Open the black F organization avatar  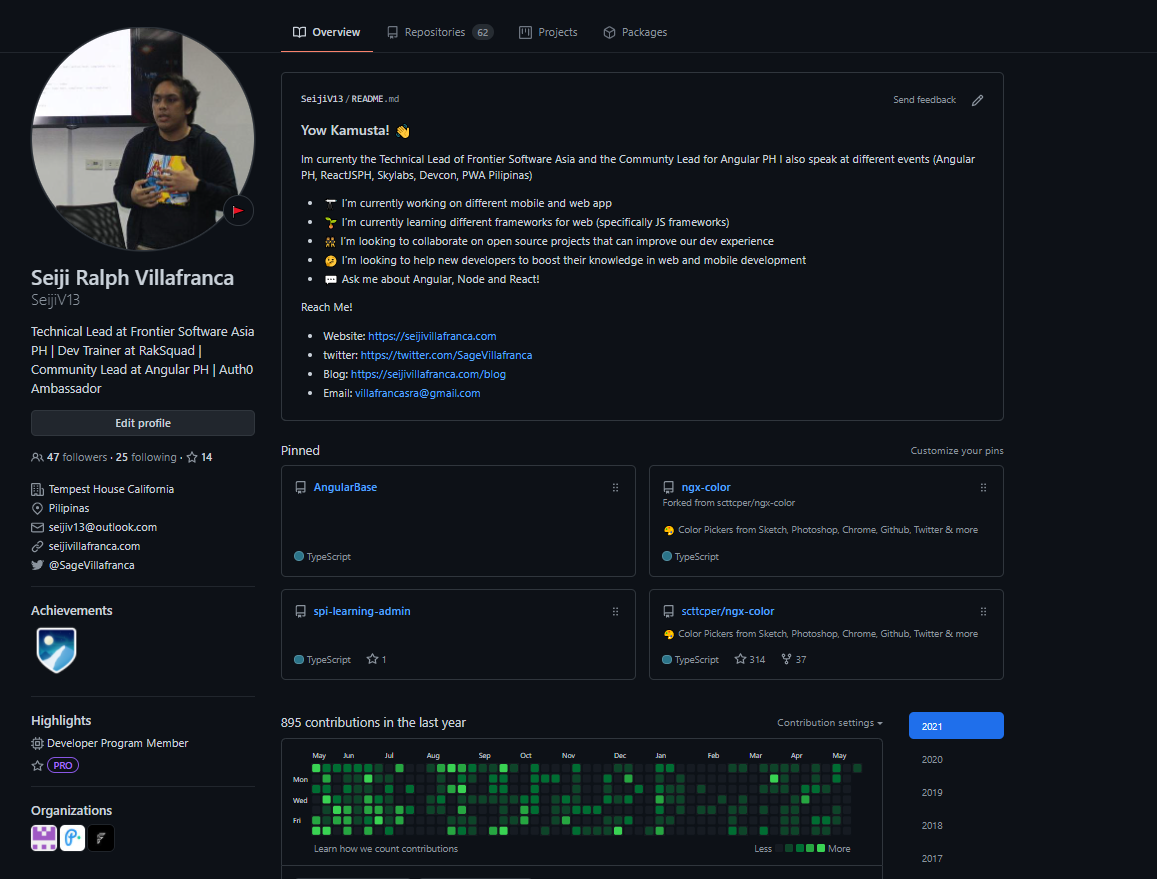[x=101, y=838]
